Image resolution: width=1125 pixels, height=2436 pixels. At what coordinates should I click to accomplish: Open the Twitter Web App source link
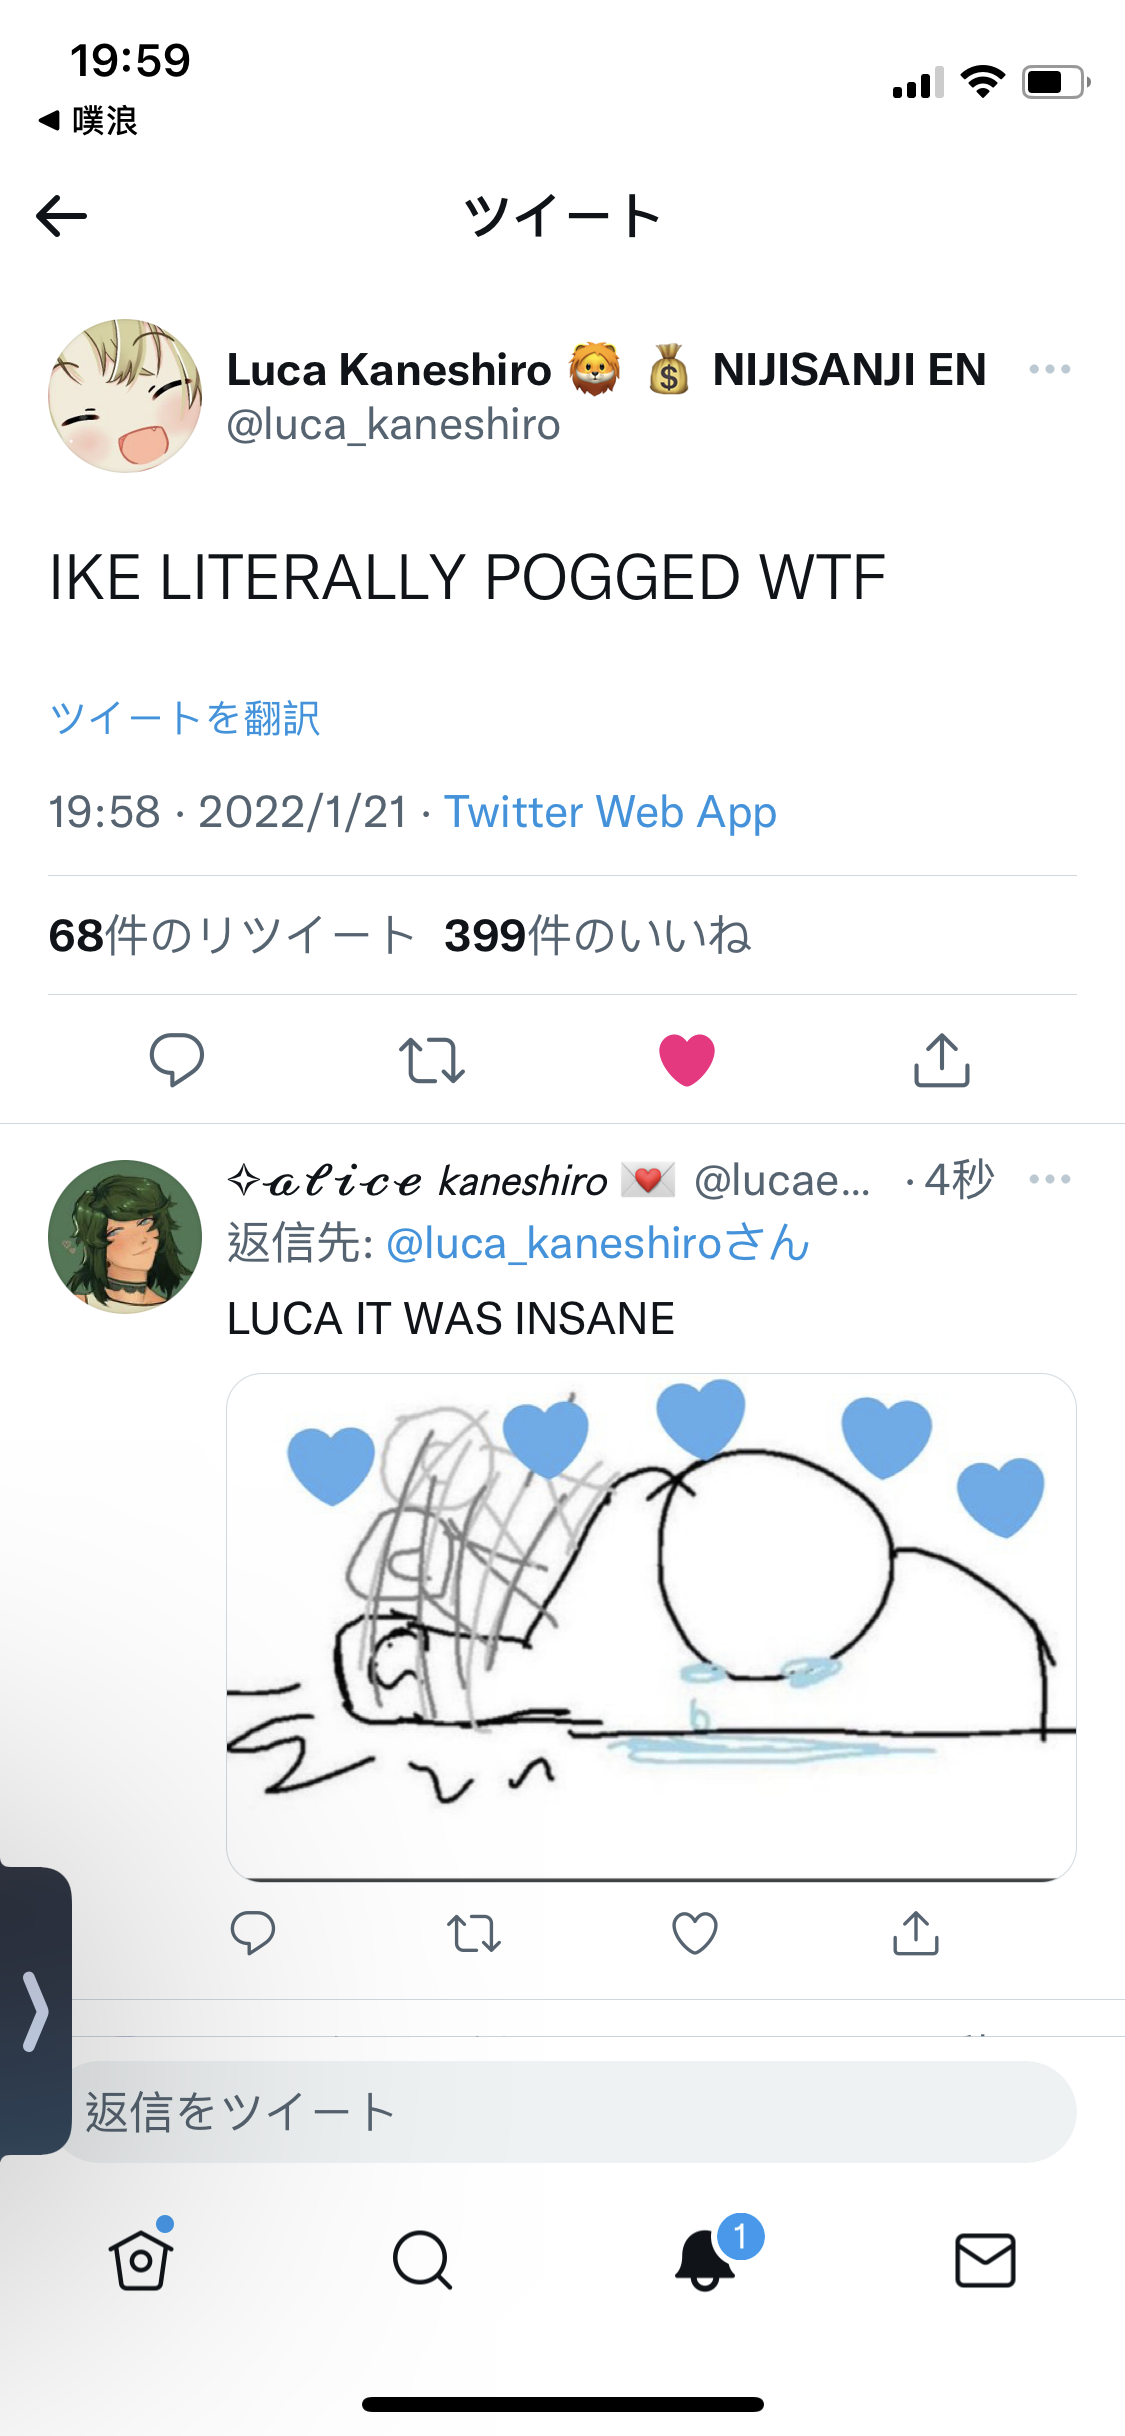click(610, 812)
